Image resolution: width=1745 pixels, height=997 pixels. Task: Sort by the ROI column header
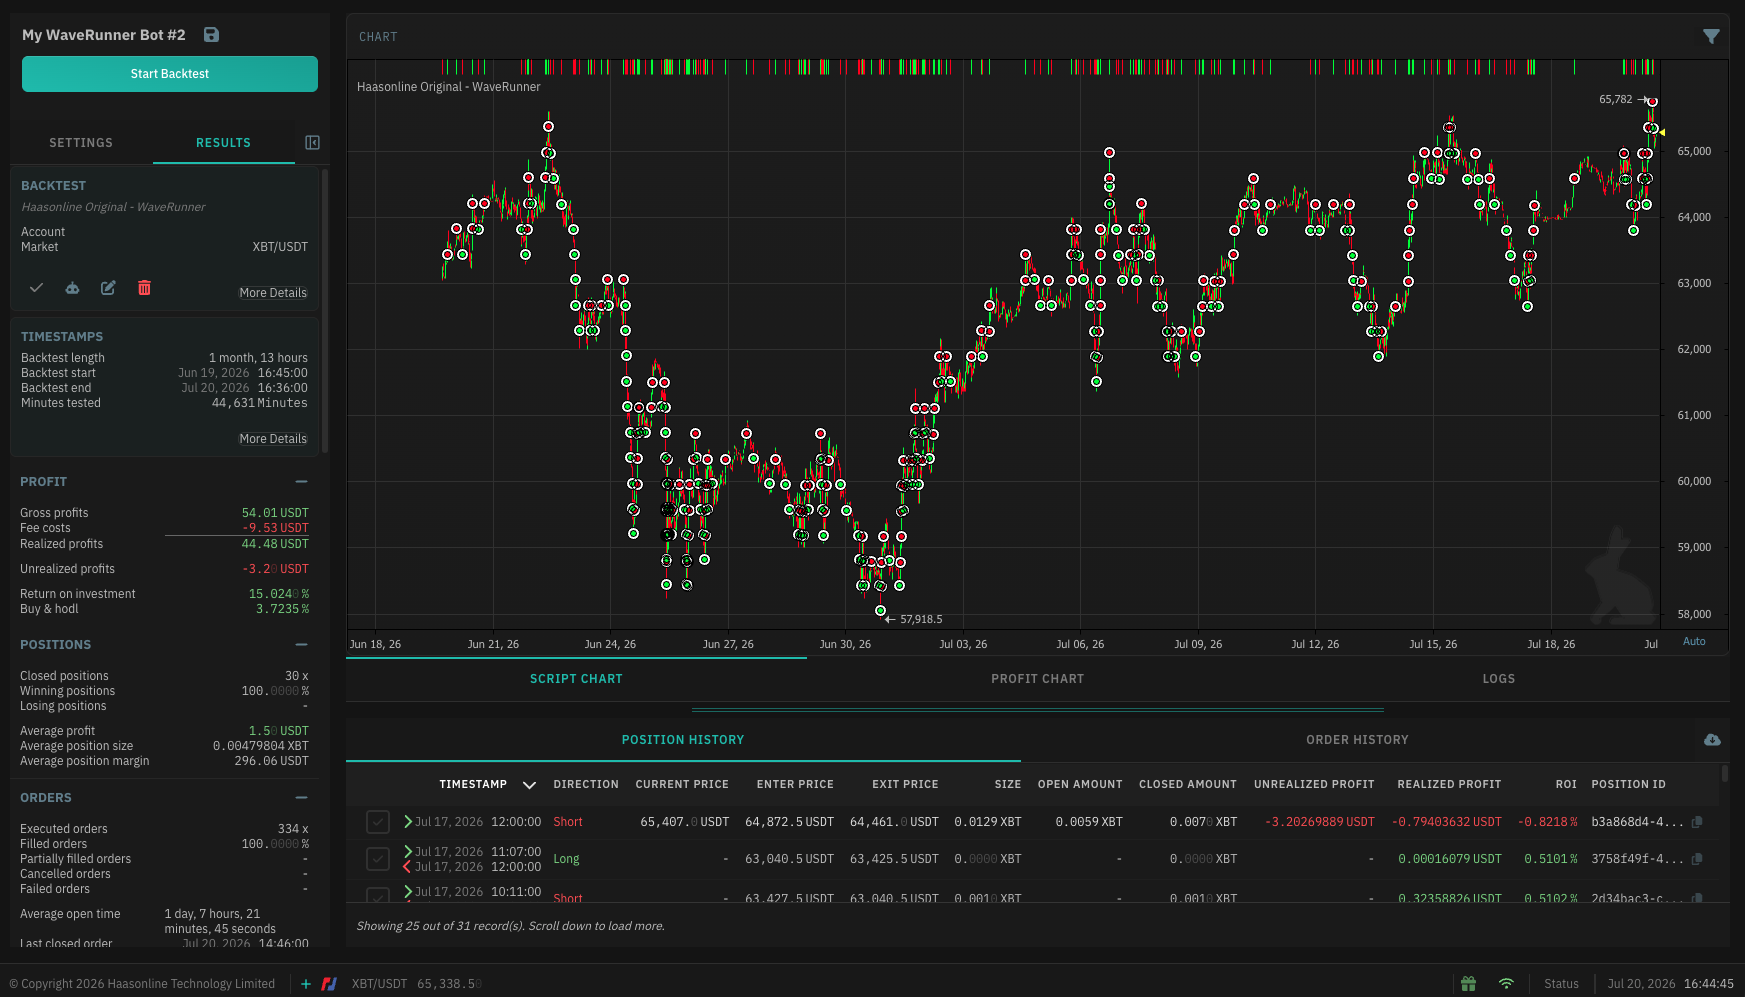(x=1566, y=785)
